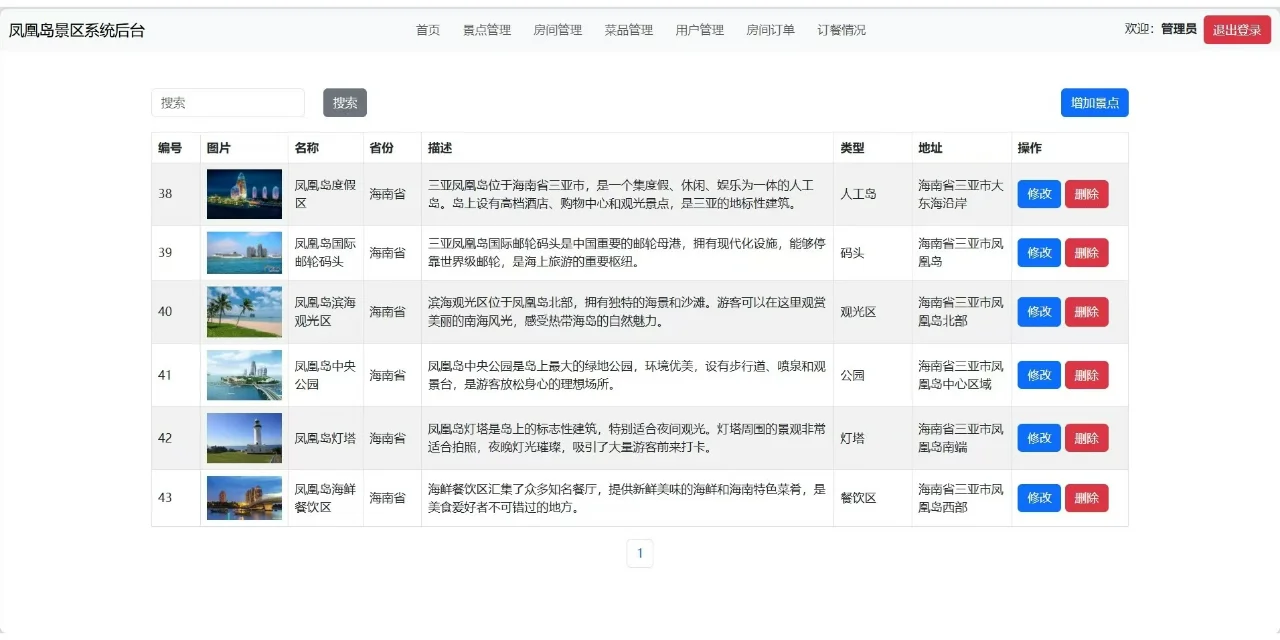The height and width of the screenshot is (640, 1280).
Task: Click 修改 for 凤凰岛灯塔
Action: pos(1038,437)
